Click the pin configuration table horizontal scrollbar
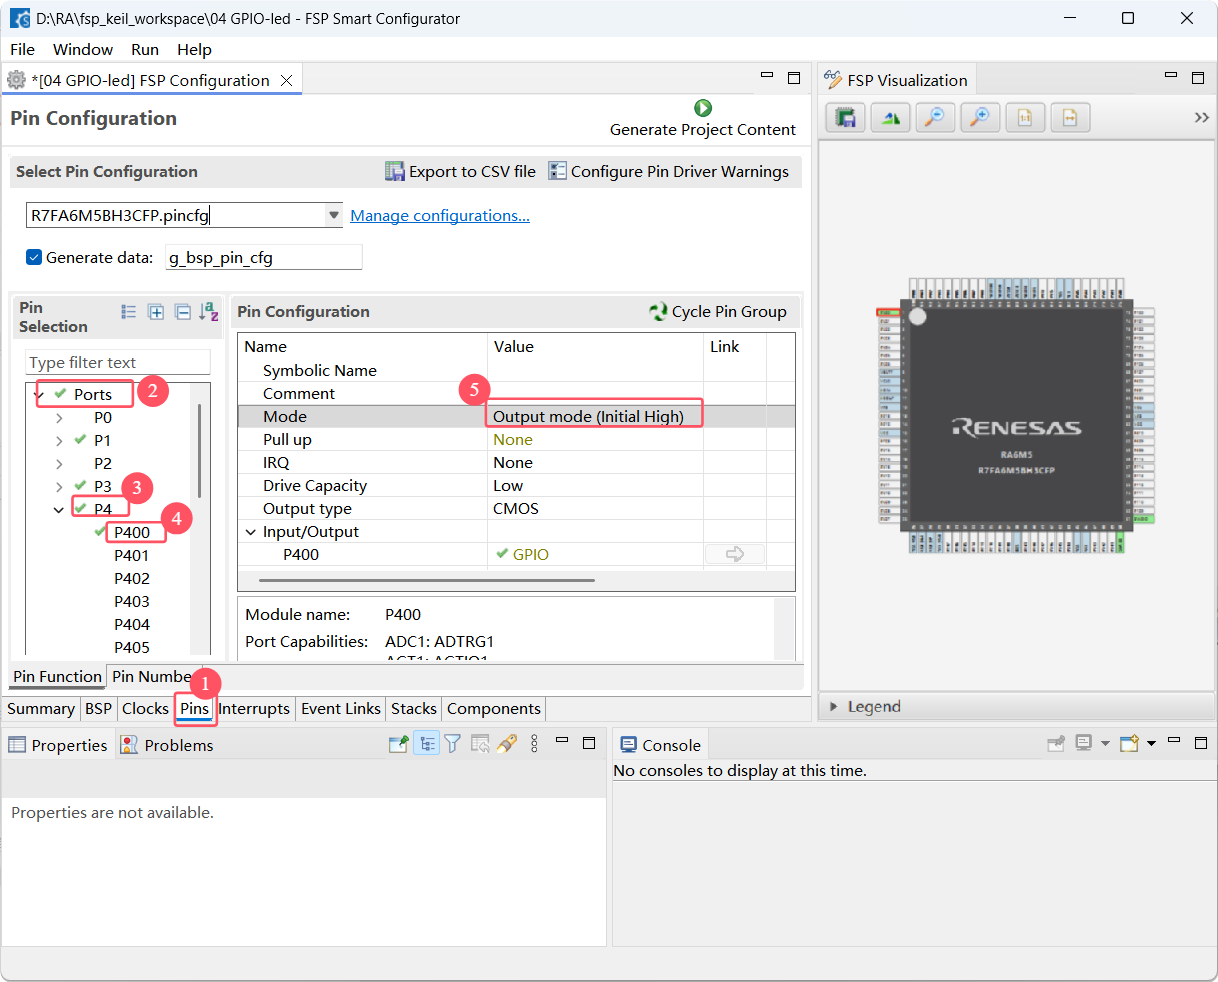 [427, 580]
